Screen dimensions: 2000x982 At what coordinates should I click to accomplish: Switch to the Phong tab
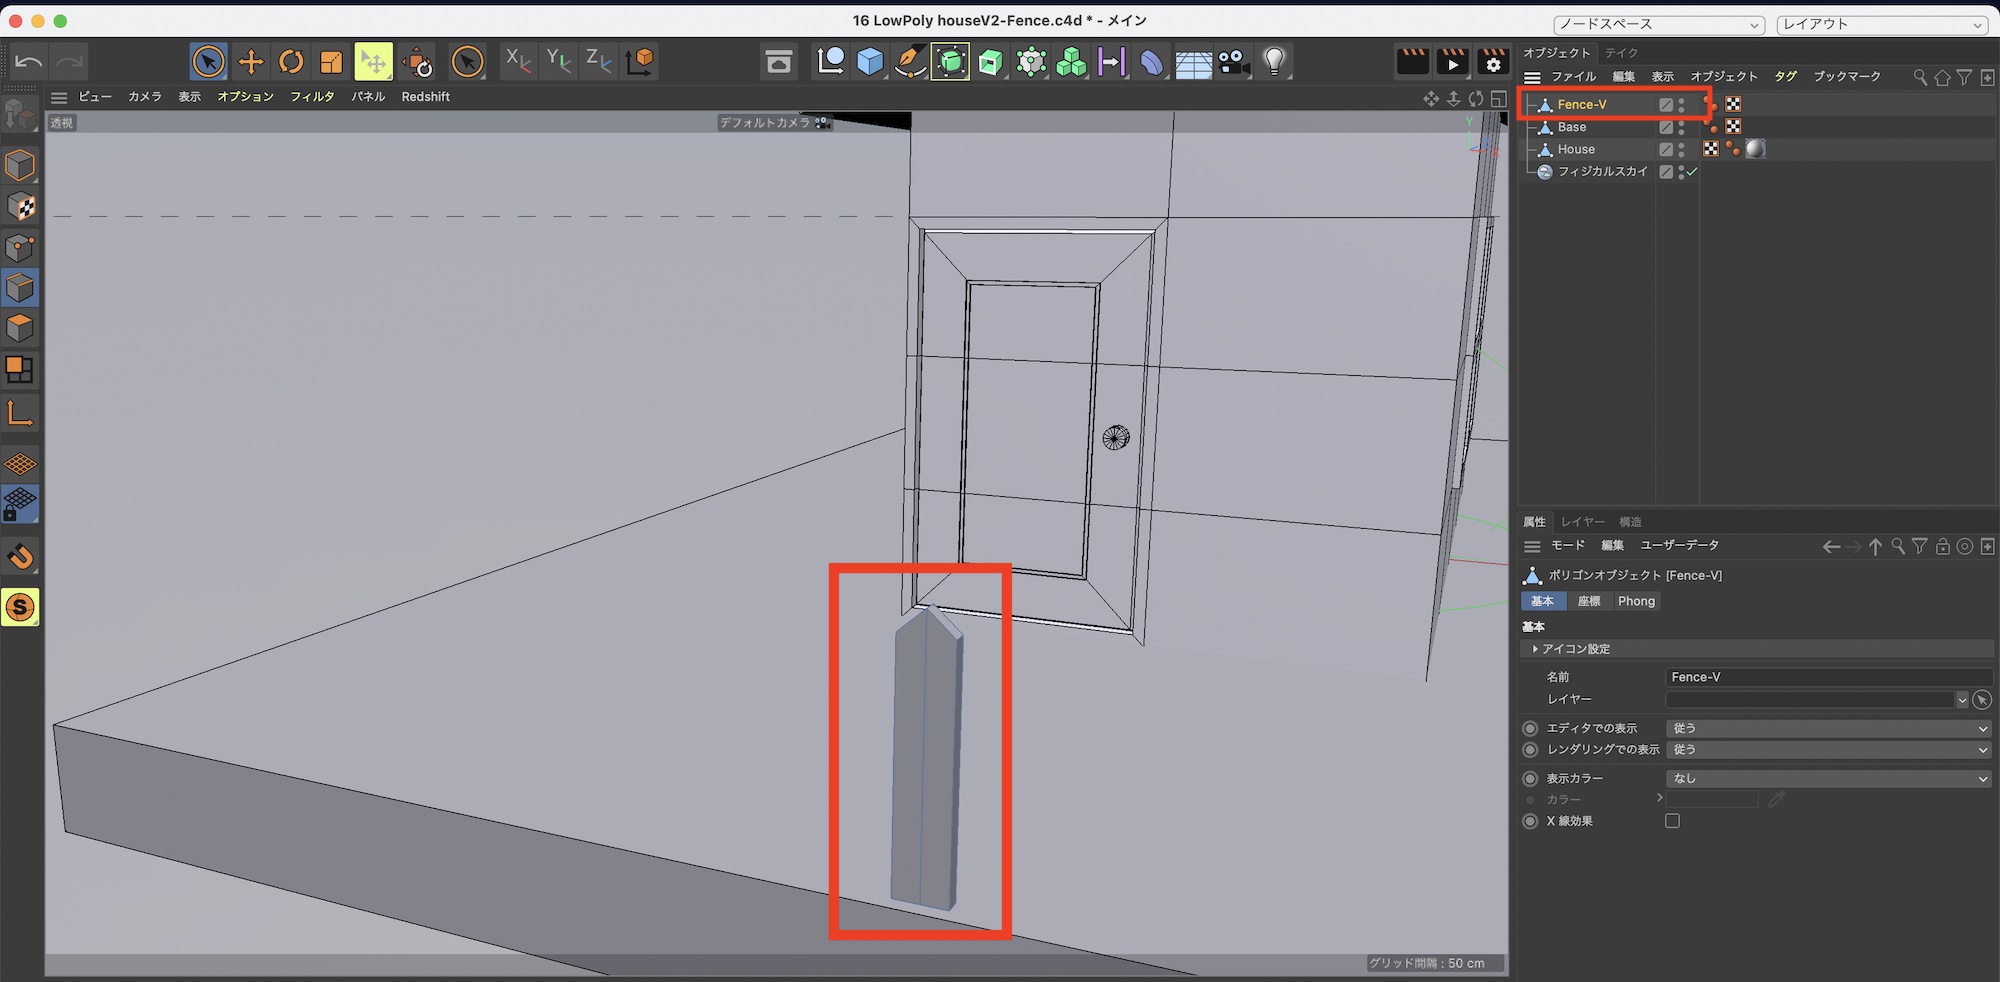click(x=1636, y=601)
